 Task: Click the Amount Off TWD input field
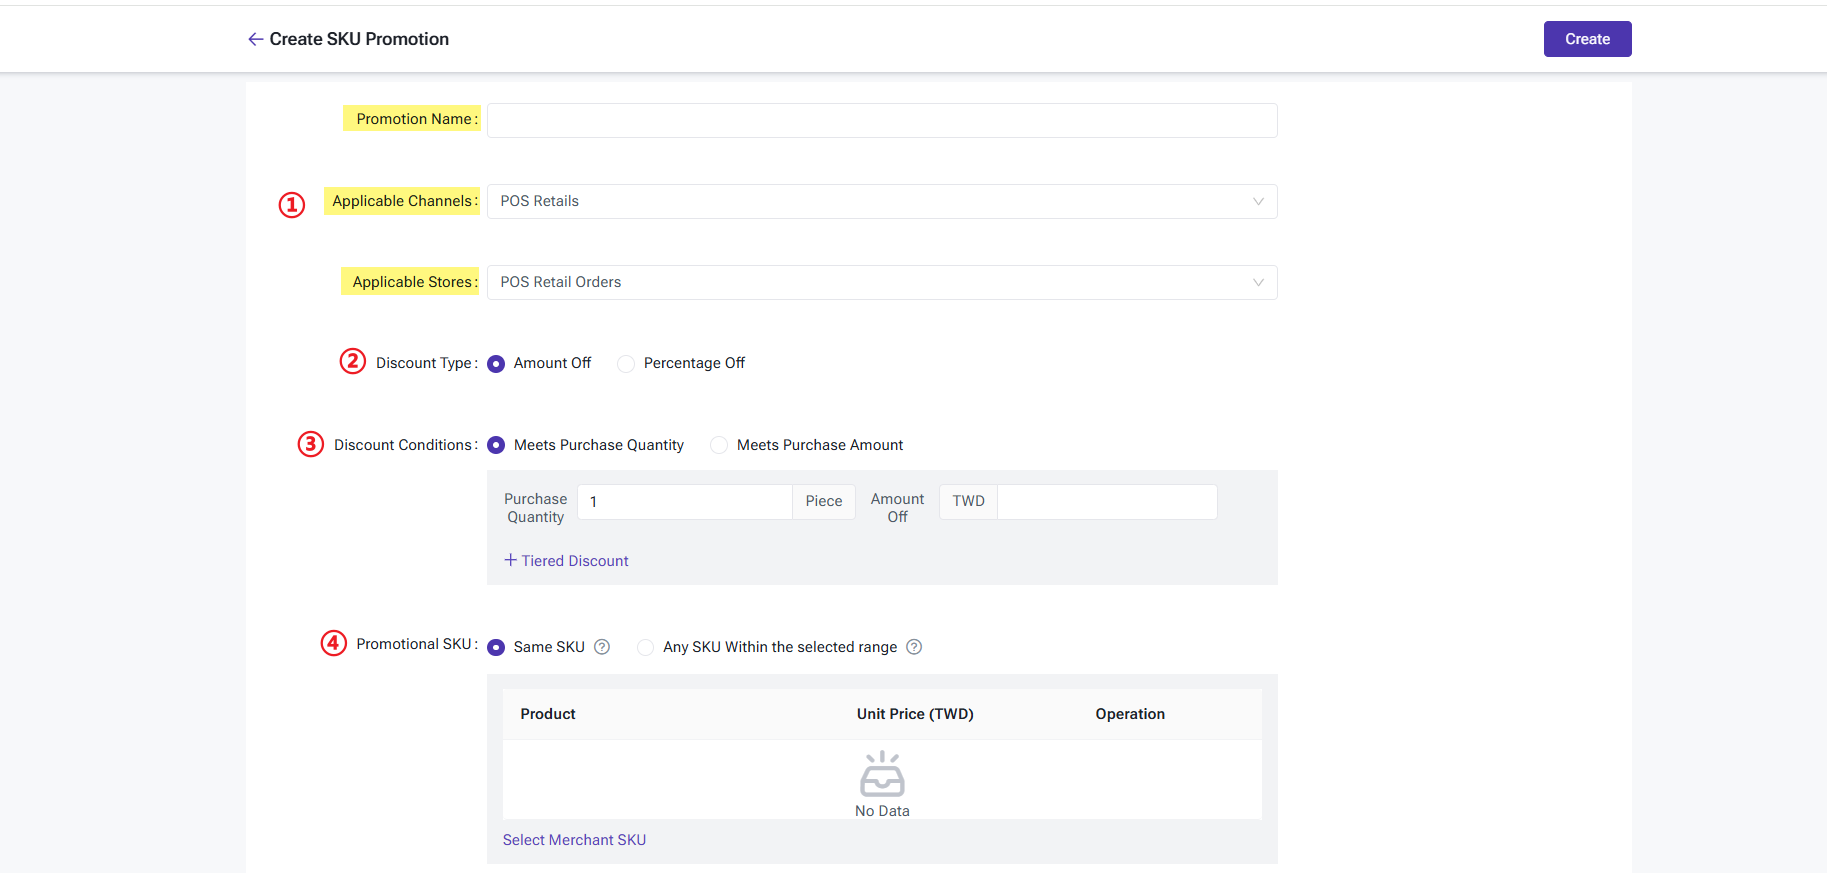click(x=1106, y=502)
